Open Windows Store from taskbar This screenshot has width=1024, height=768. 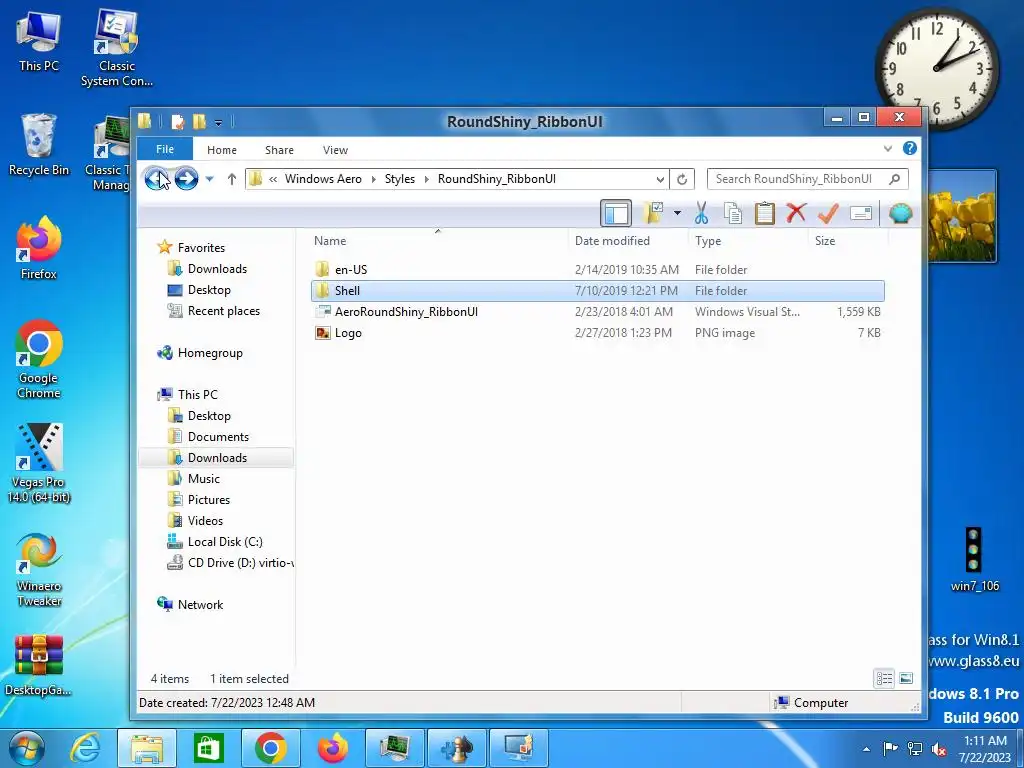pyautogui.click(x=208, y=748)
